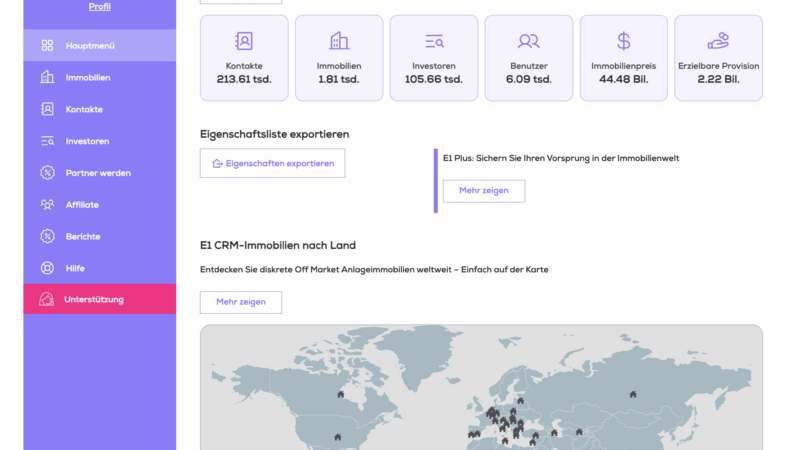This screenshot has width=800, height=450.
Task: Click the export icon inside Eigenschaften exportieren
Action: point(217,163)
